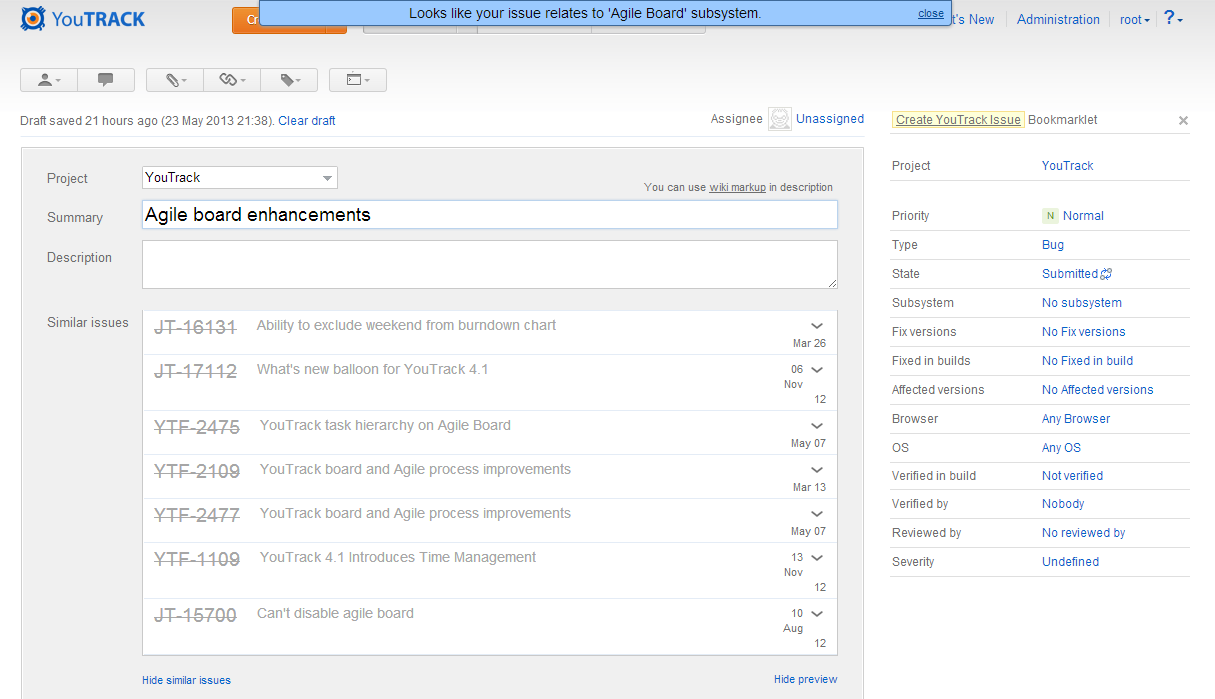Click 'YouTrack 4.1 Introduces Time Management'
This screenshot has height=699, width=1215.
(x=398, y=557)
